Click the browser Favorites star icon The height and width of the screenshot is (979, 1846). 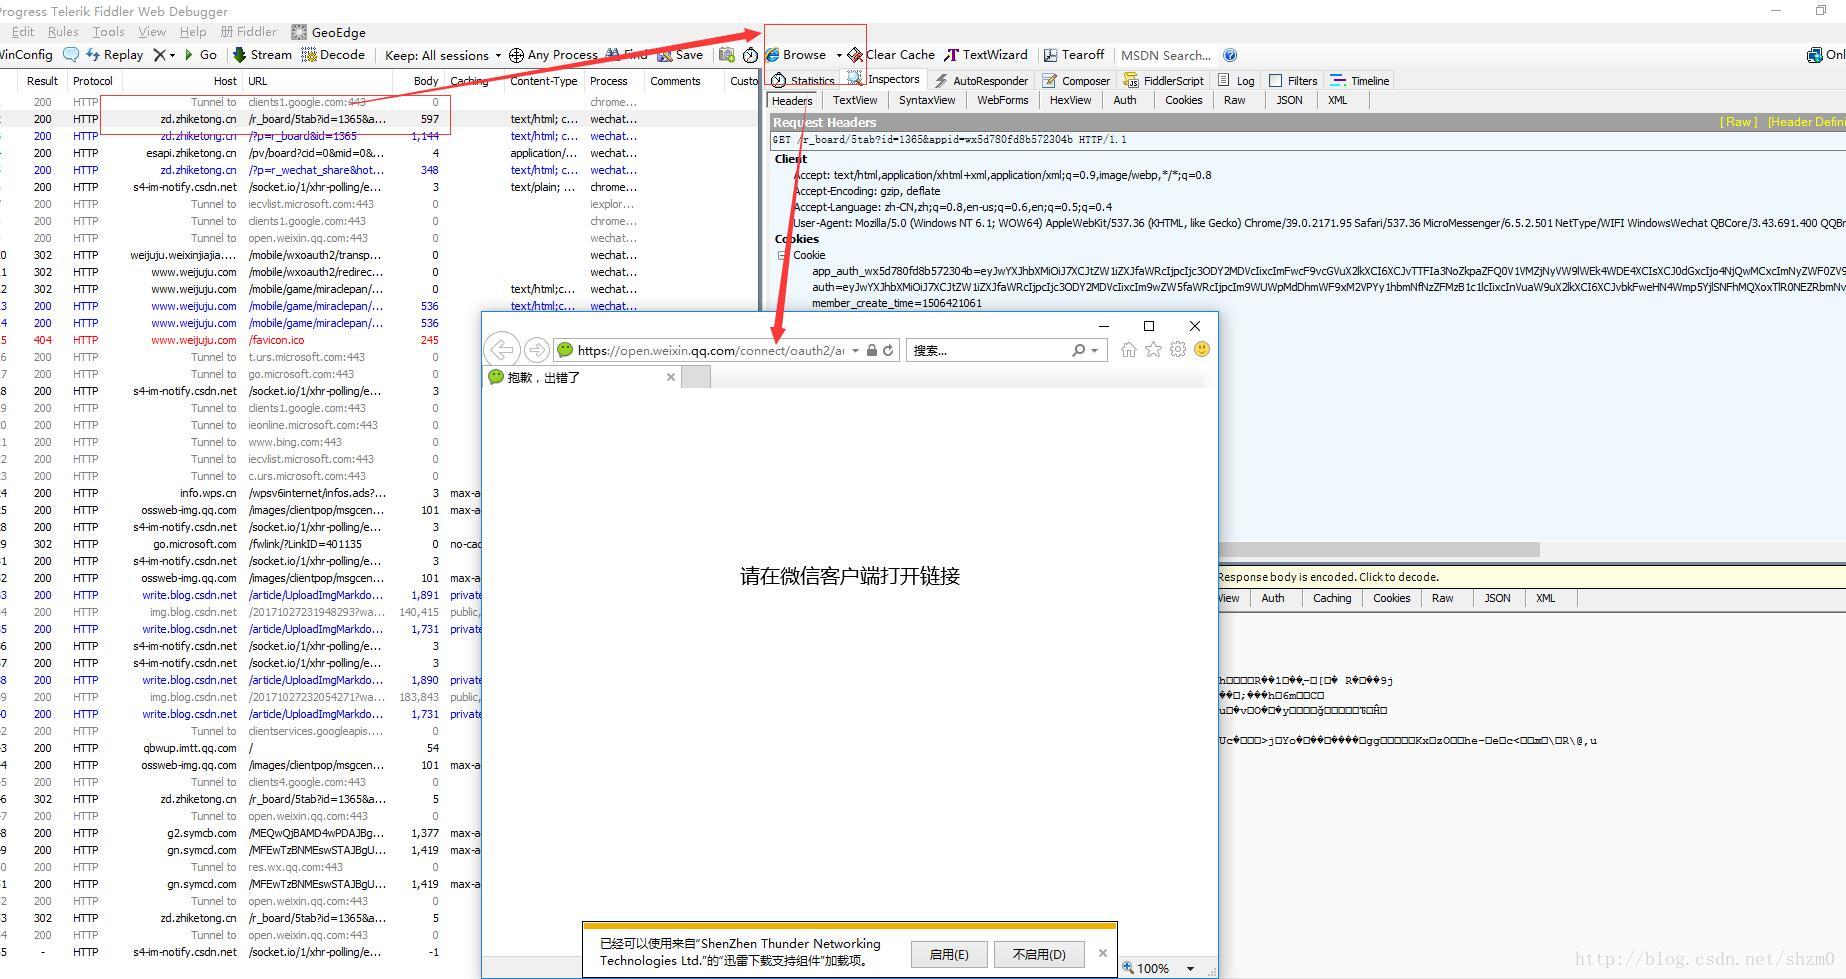(1154, 349)
